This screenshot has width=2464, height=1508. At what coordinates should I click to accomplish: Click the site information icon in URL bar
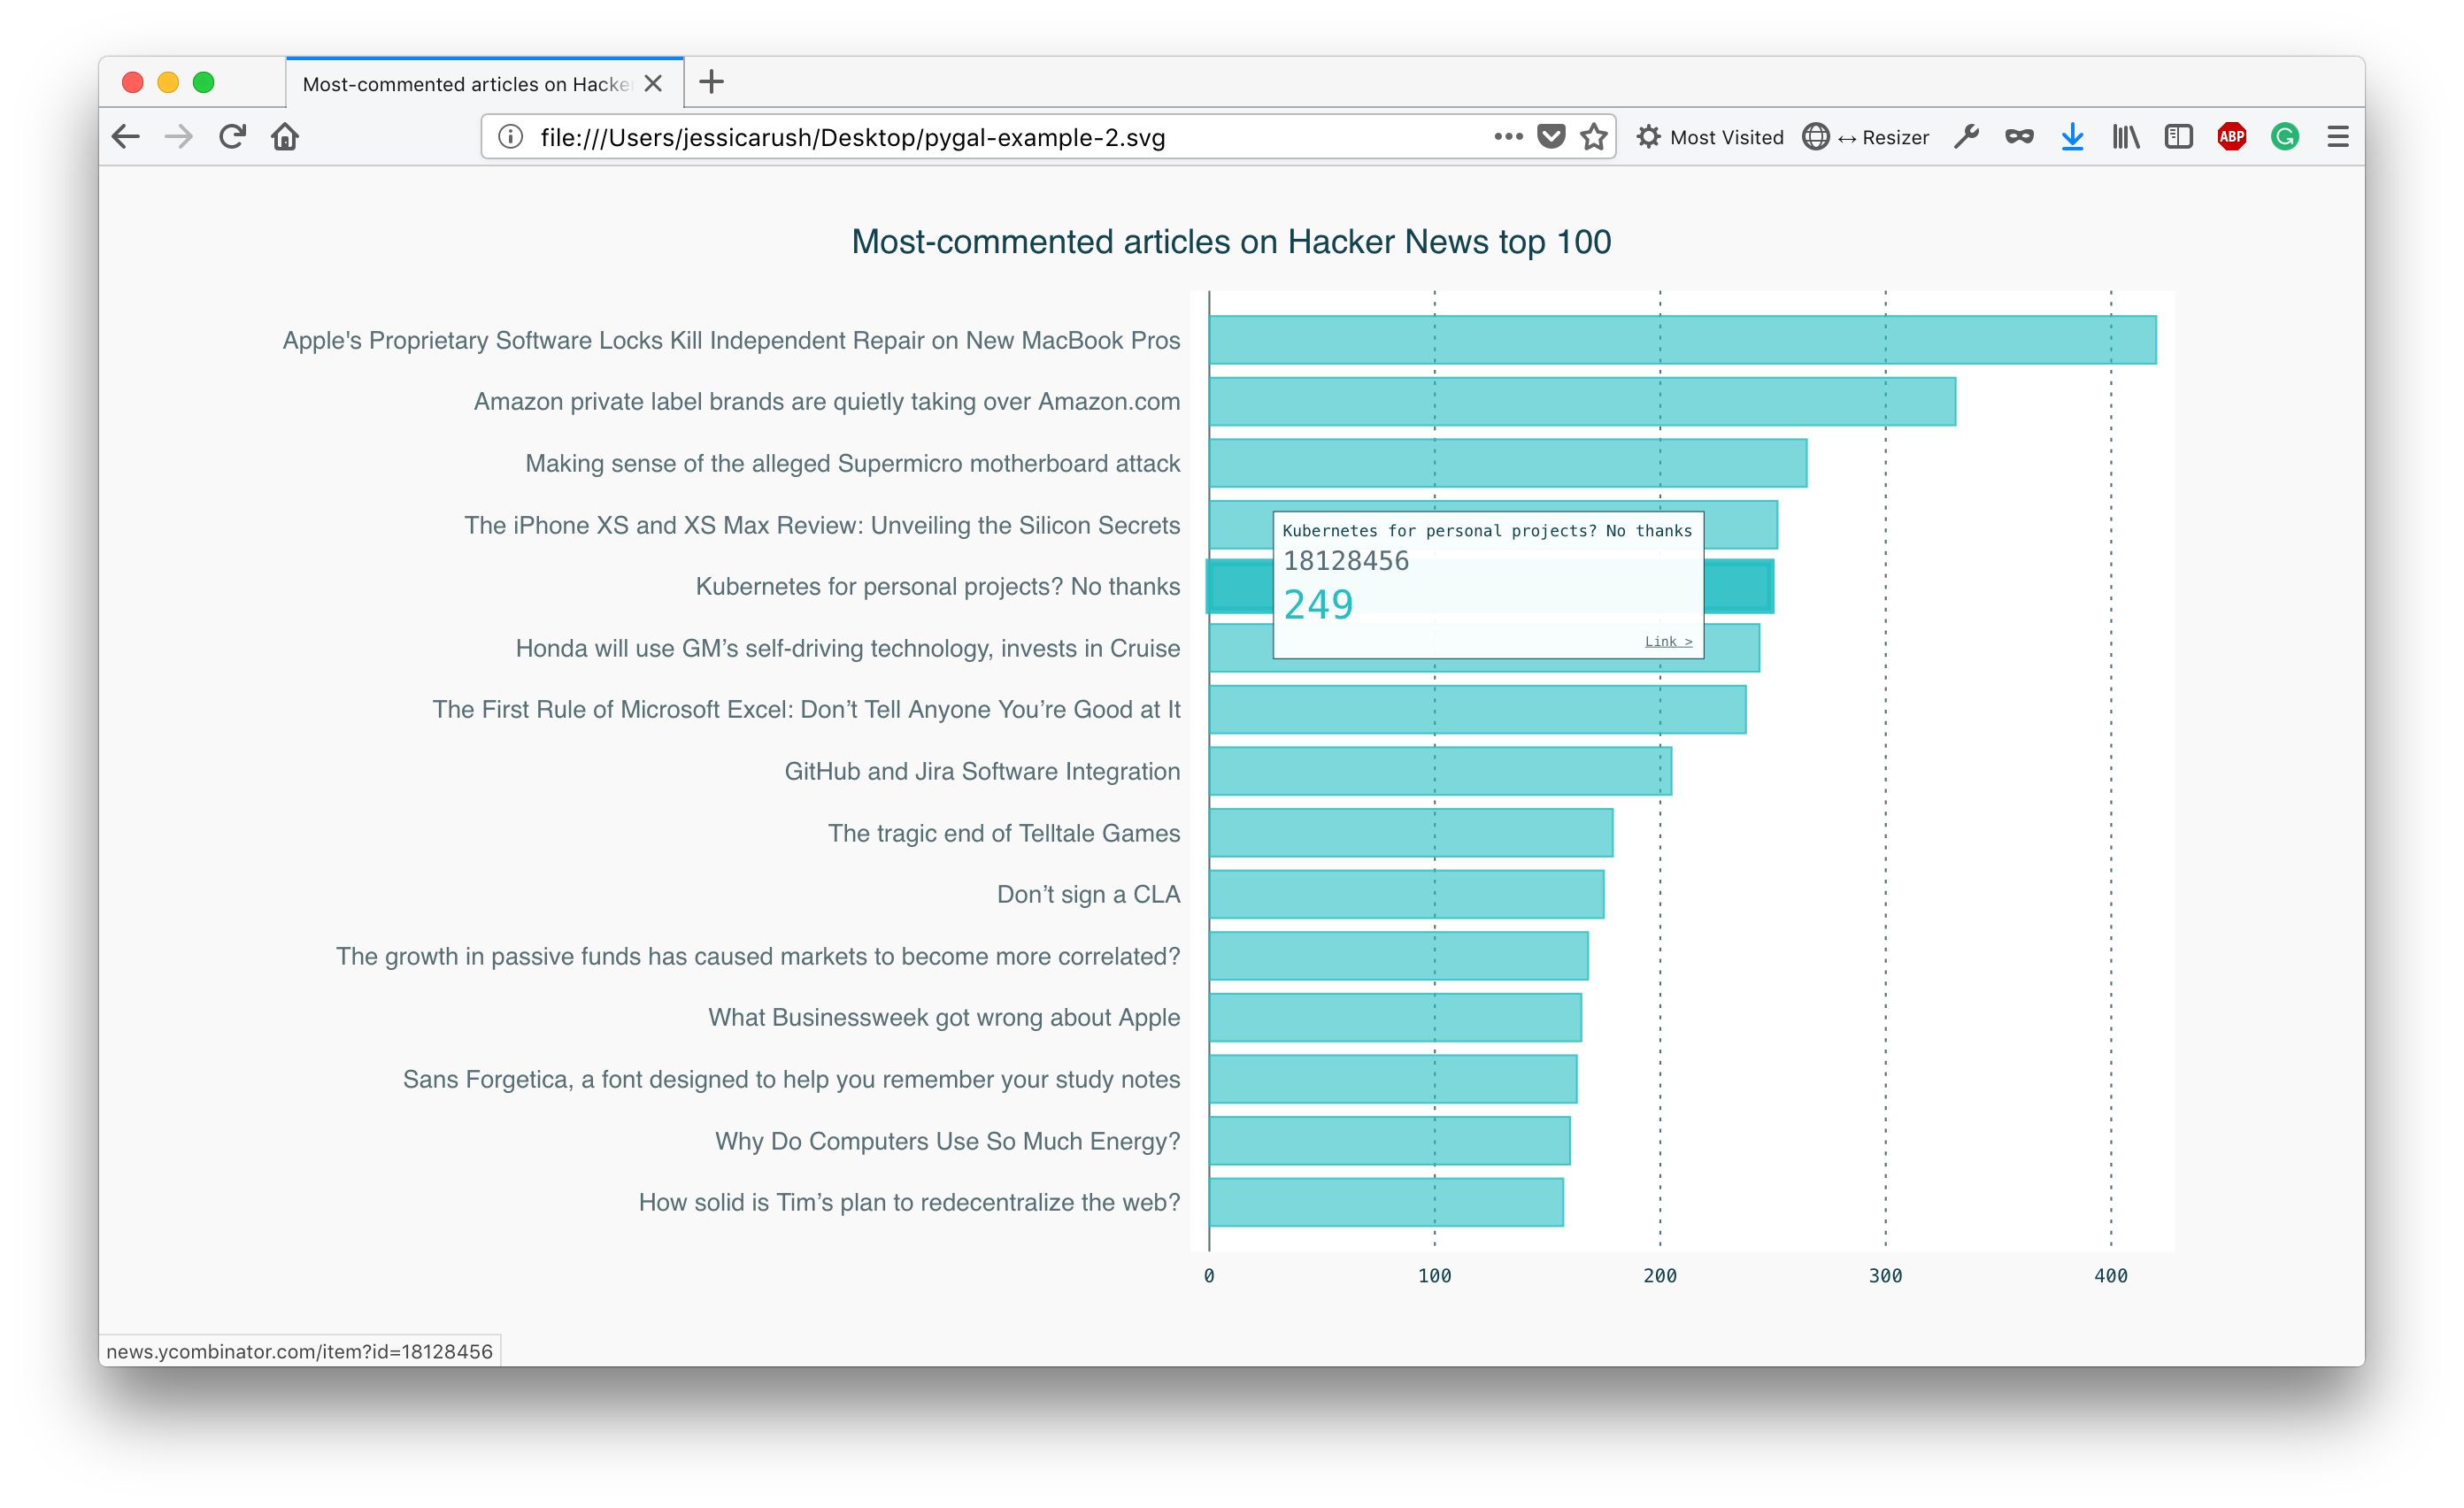point(510,137)
